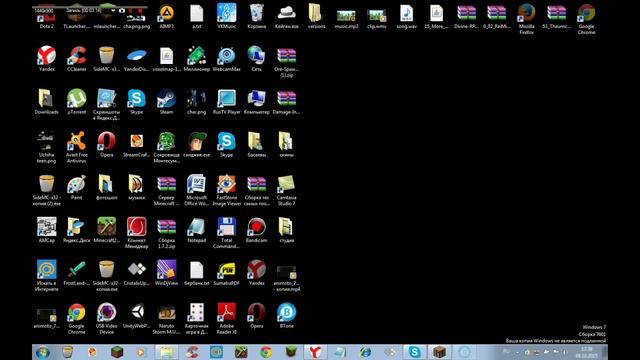This screenshot has height=360, width=640.
Task: Open the USB Video Device shortcut
Action: 107,318
